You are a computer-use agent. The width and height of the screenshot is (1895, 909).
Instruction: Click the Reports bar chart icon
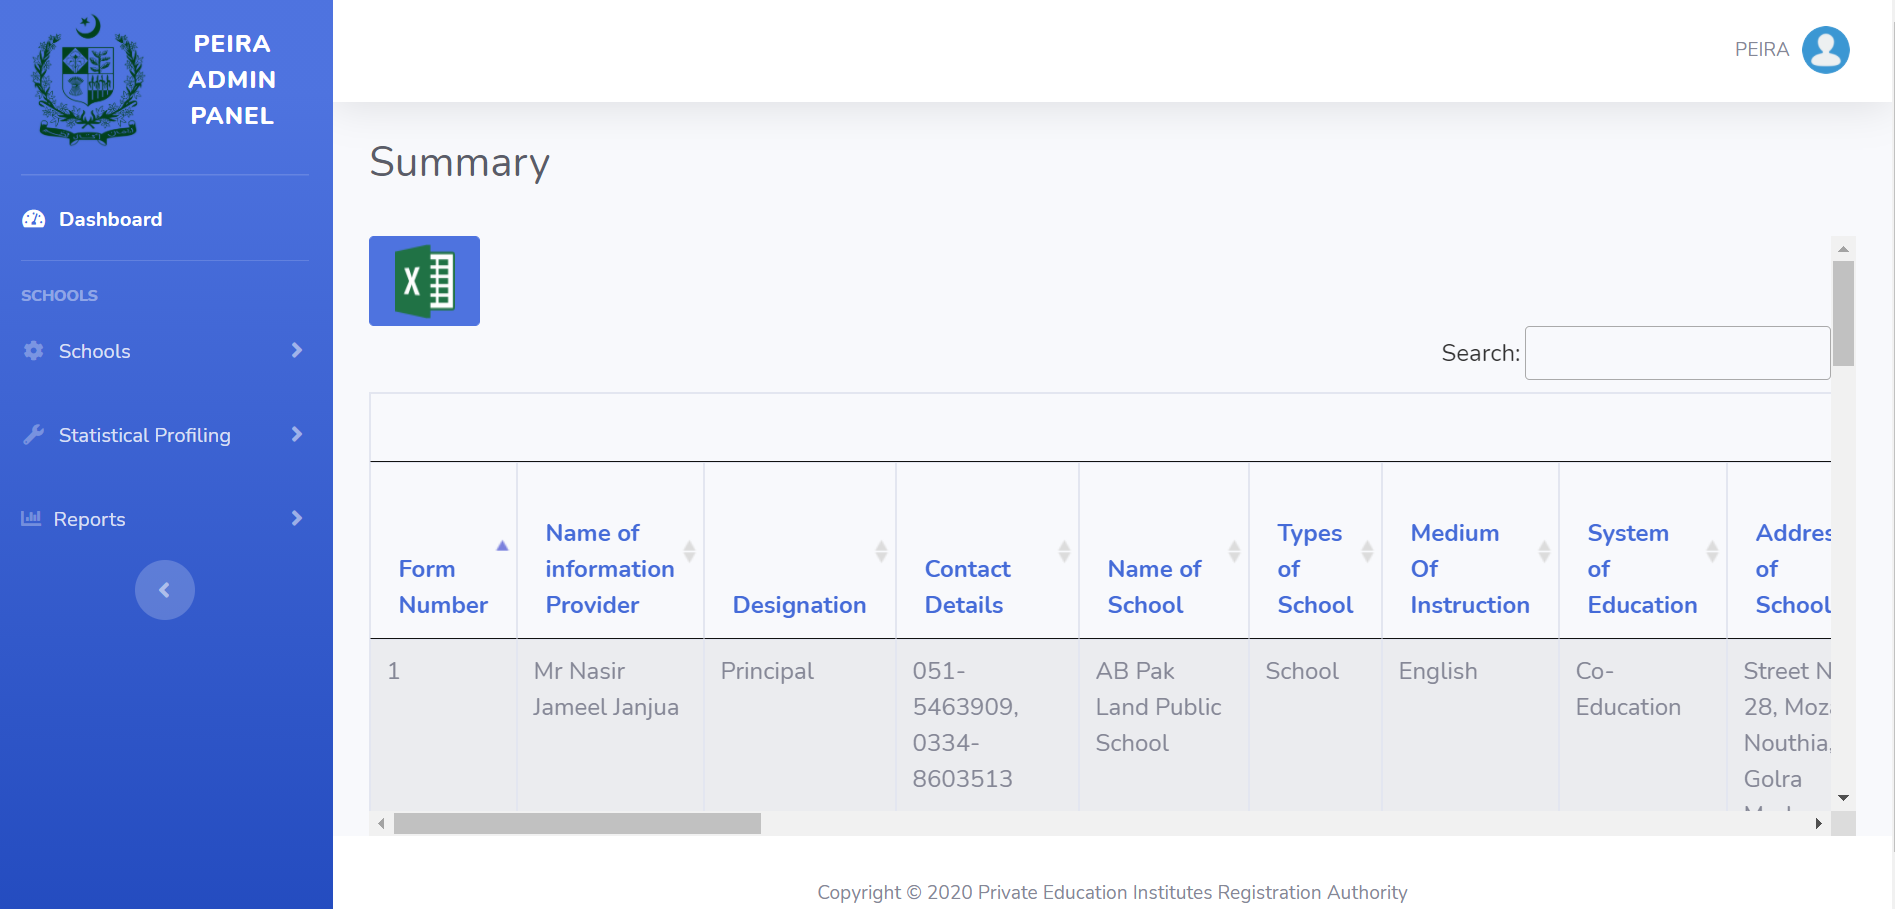tap(31, 519)
